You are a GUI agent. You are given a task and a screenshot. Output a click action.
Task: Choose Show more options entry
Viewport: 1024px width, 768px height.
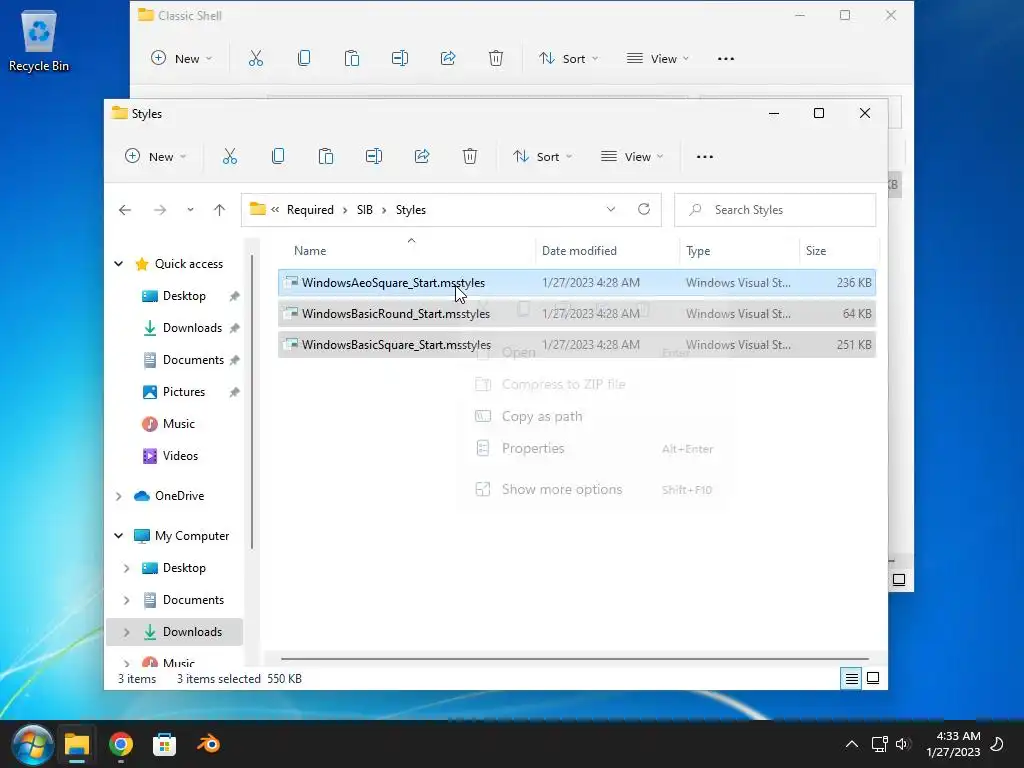594,489
